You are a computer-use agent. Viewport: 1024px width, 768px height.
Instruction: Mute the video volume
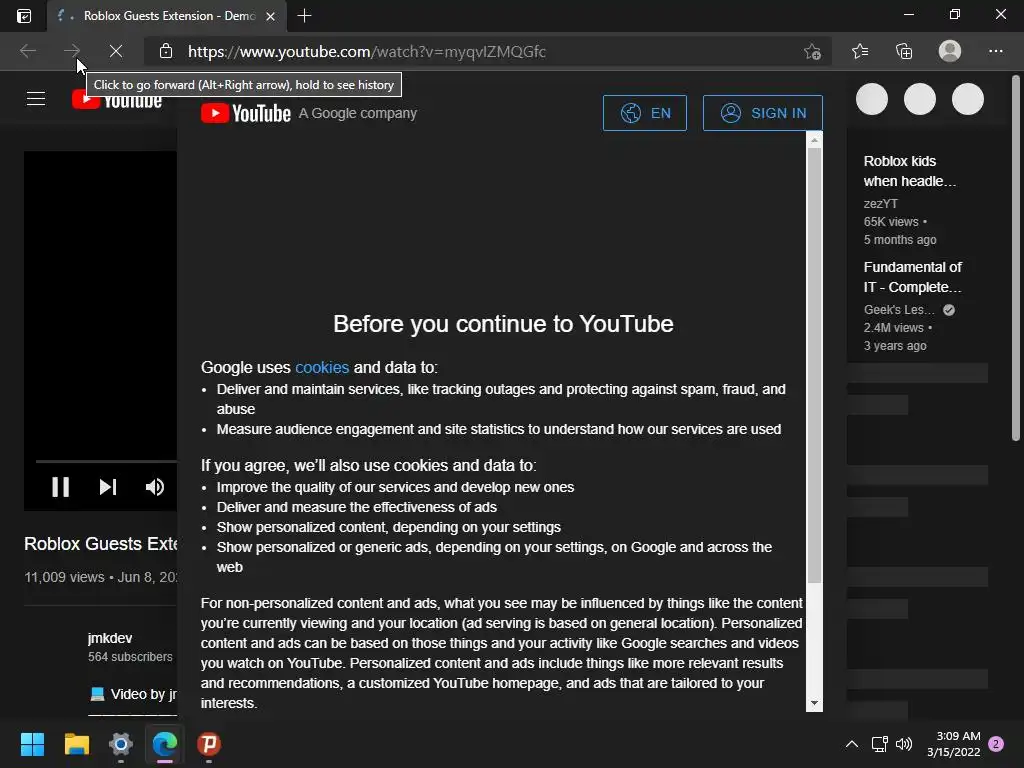tap(155, 487)
